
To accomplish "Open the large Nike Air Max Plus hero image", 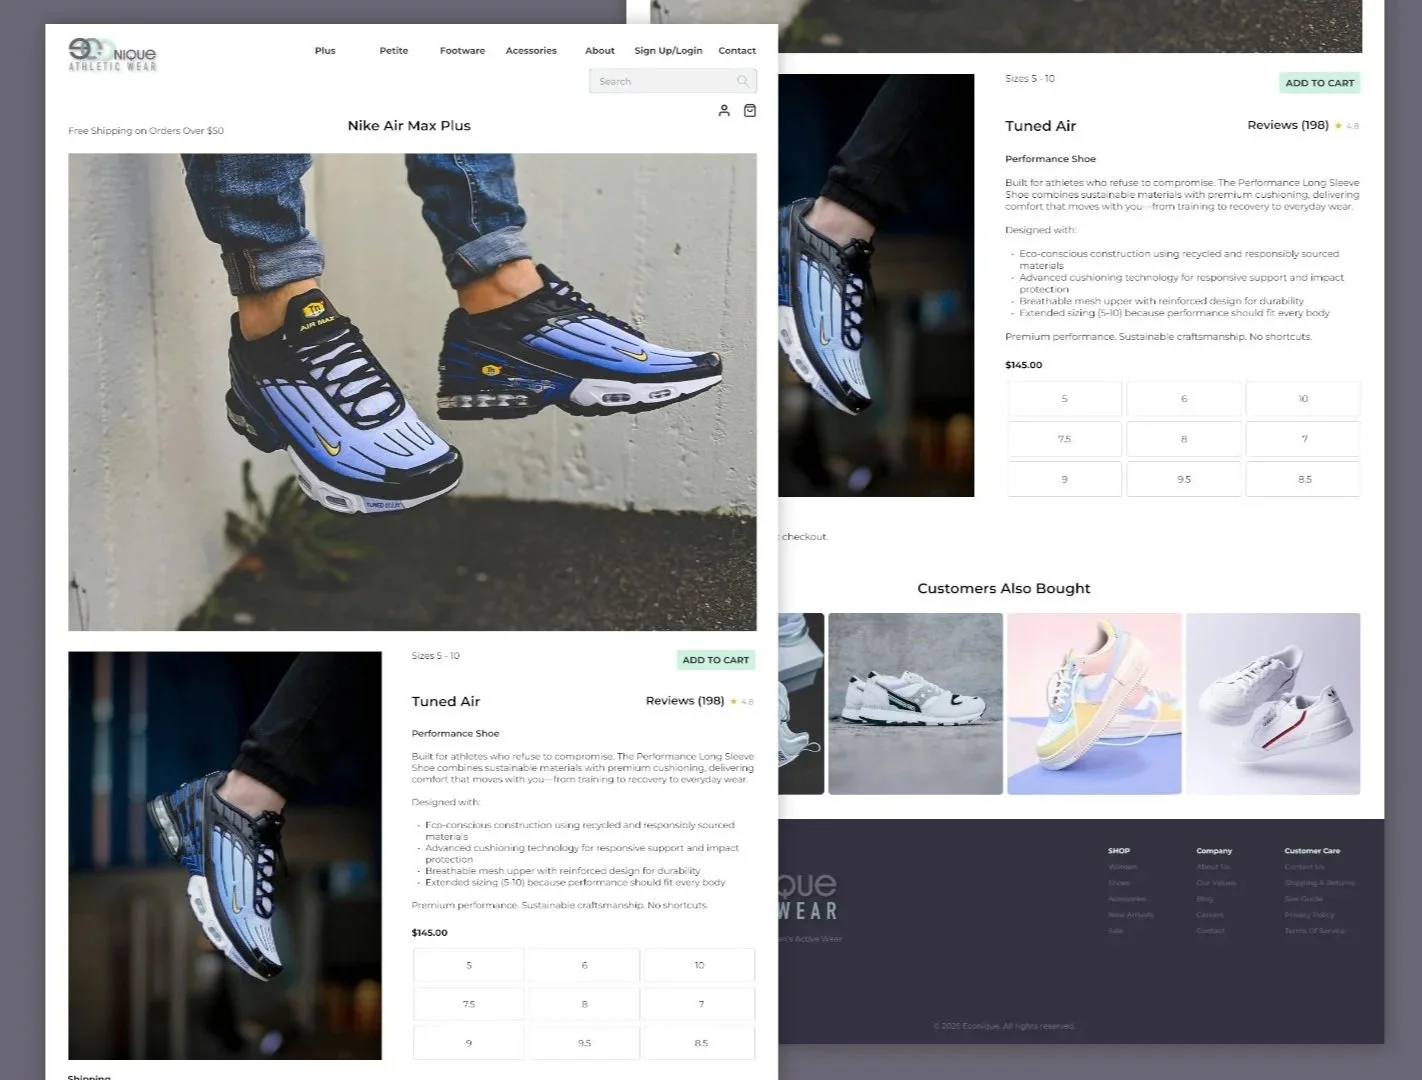I will point(412,392).
